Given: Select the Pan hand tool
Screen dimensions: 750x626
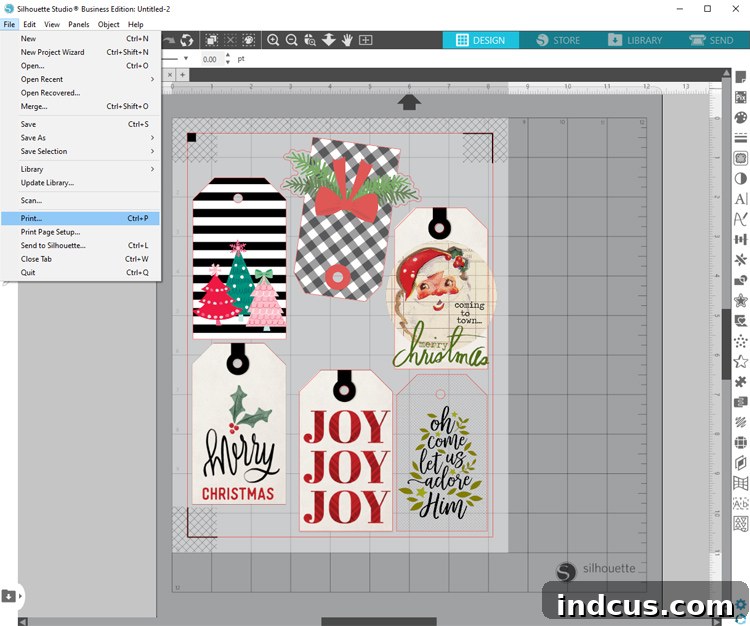Looking at the screenshot, I should [x=347, y=40].
